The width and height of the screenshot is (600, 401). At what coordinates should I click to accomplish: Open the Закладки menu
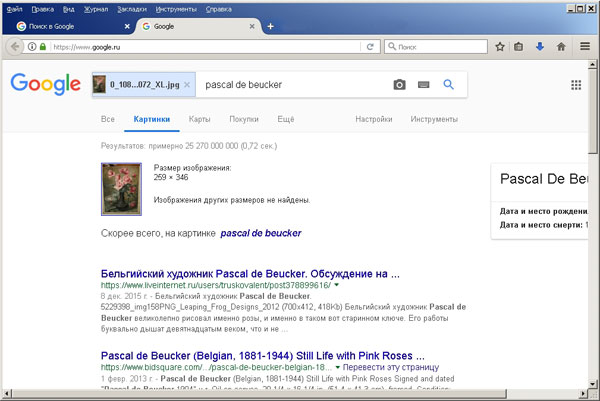tap(132, 9)
